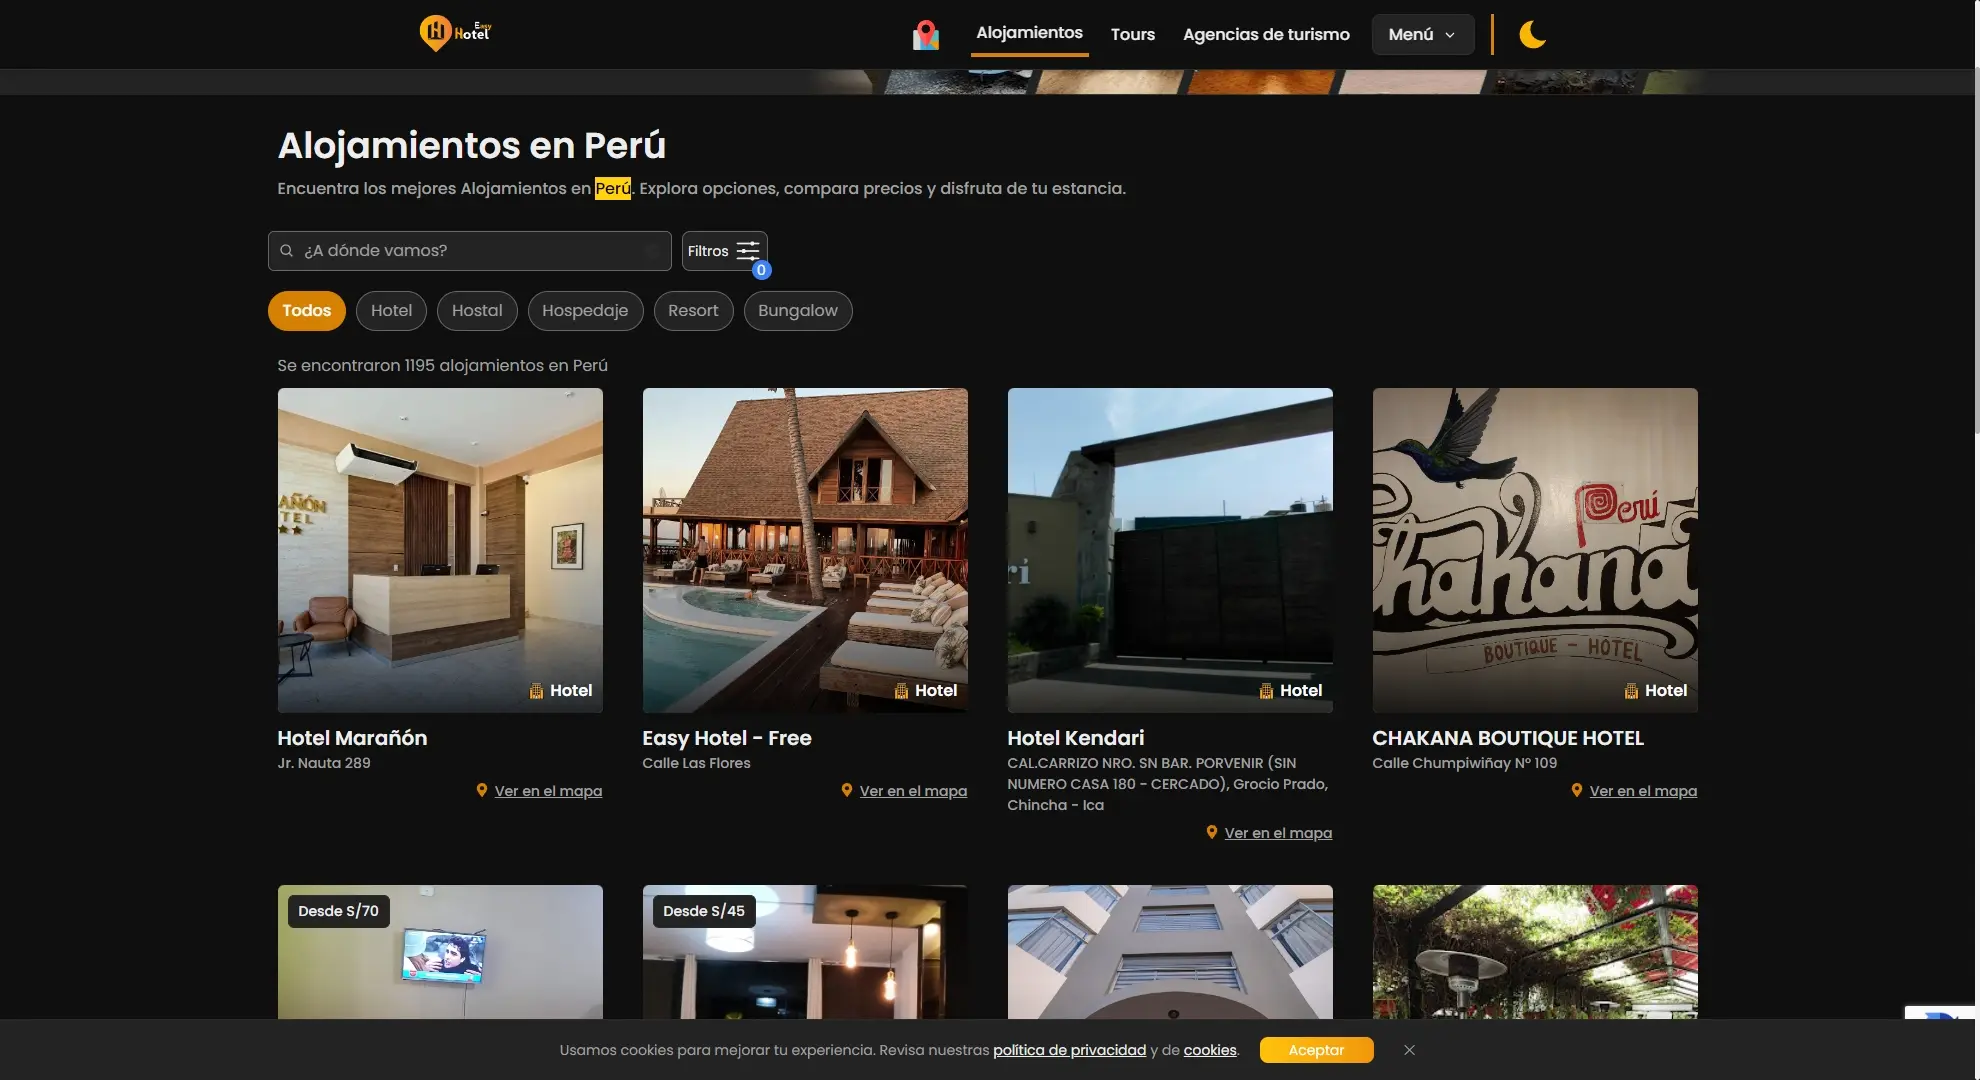
Task: Click map pin under Hotel Kendari address
Action: click(1212, 832)
